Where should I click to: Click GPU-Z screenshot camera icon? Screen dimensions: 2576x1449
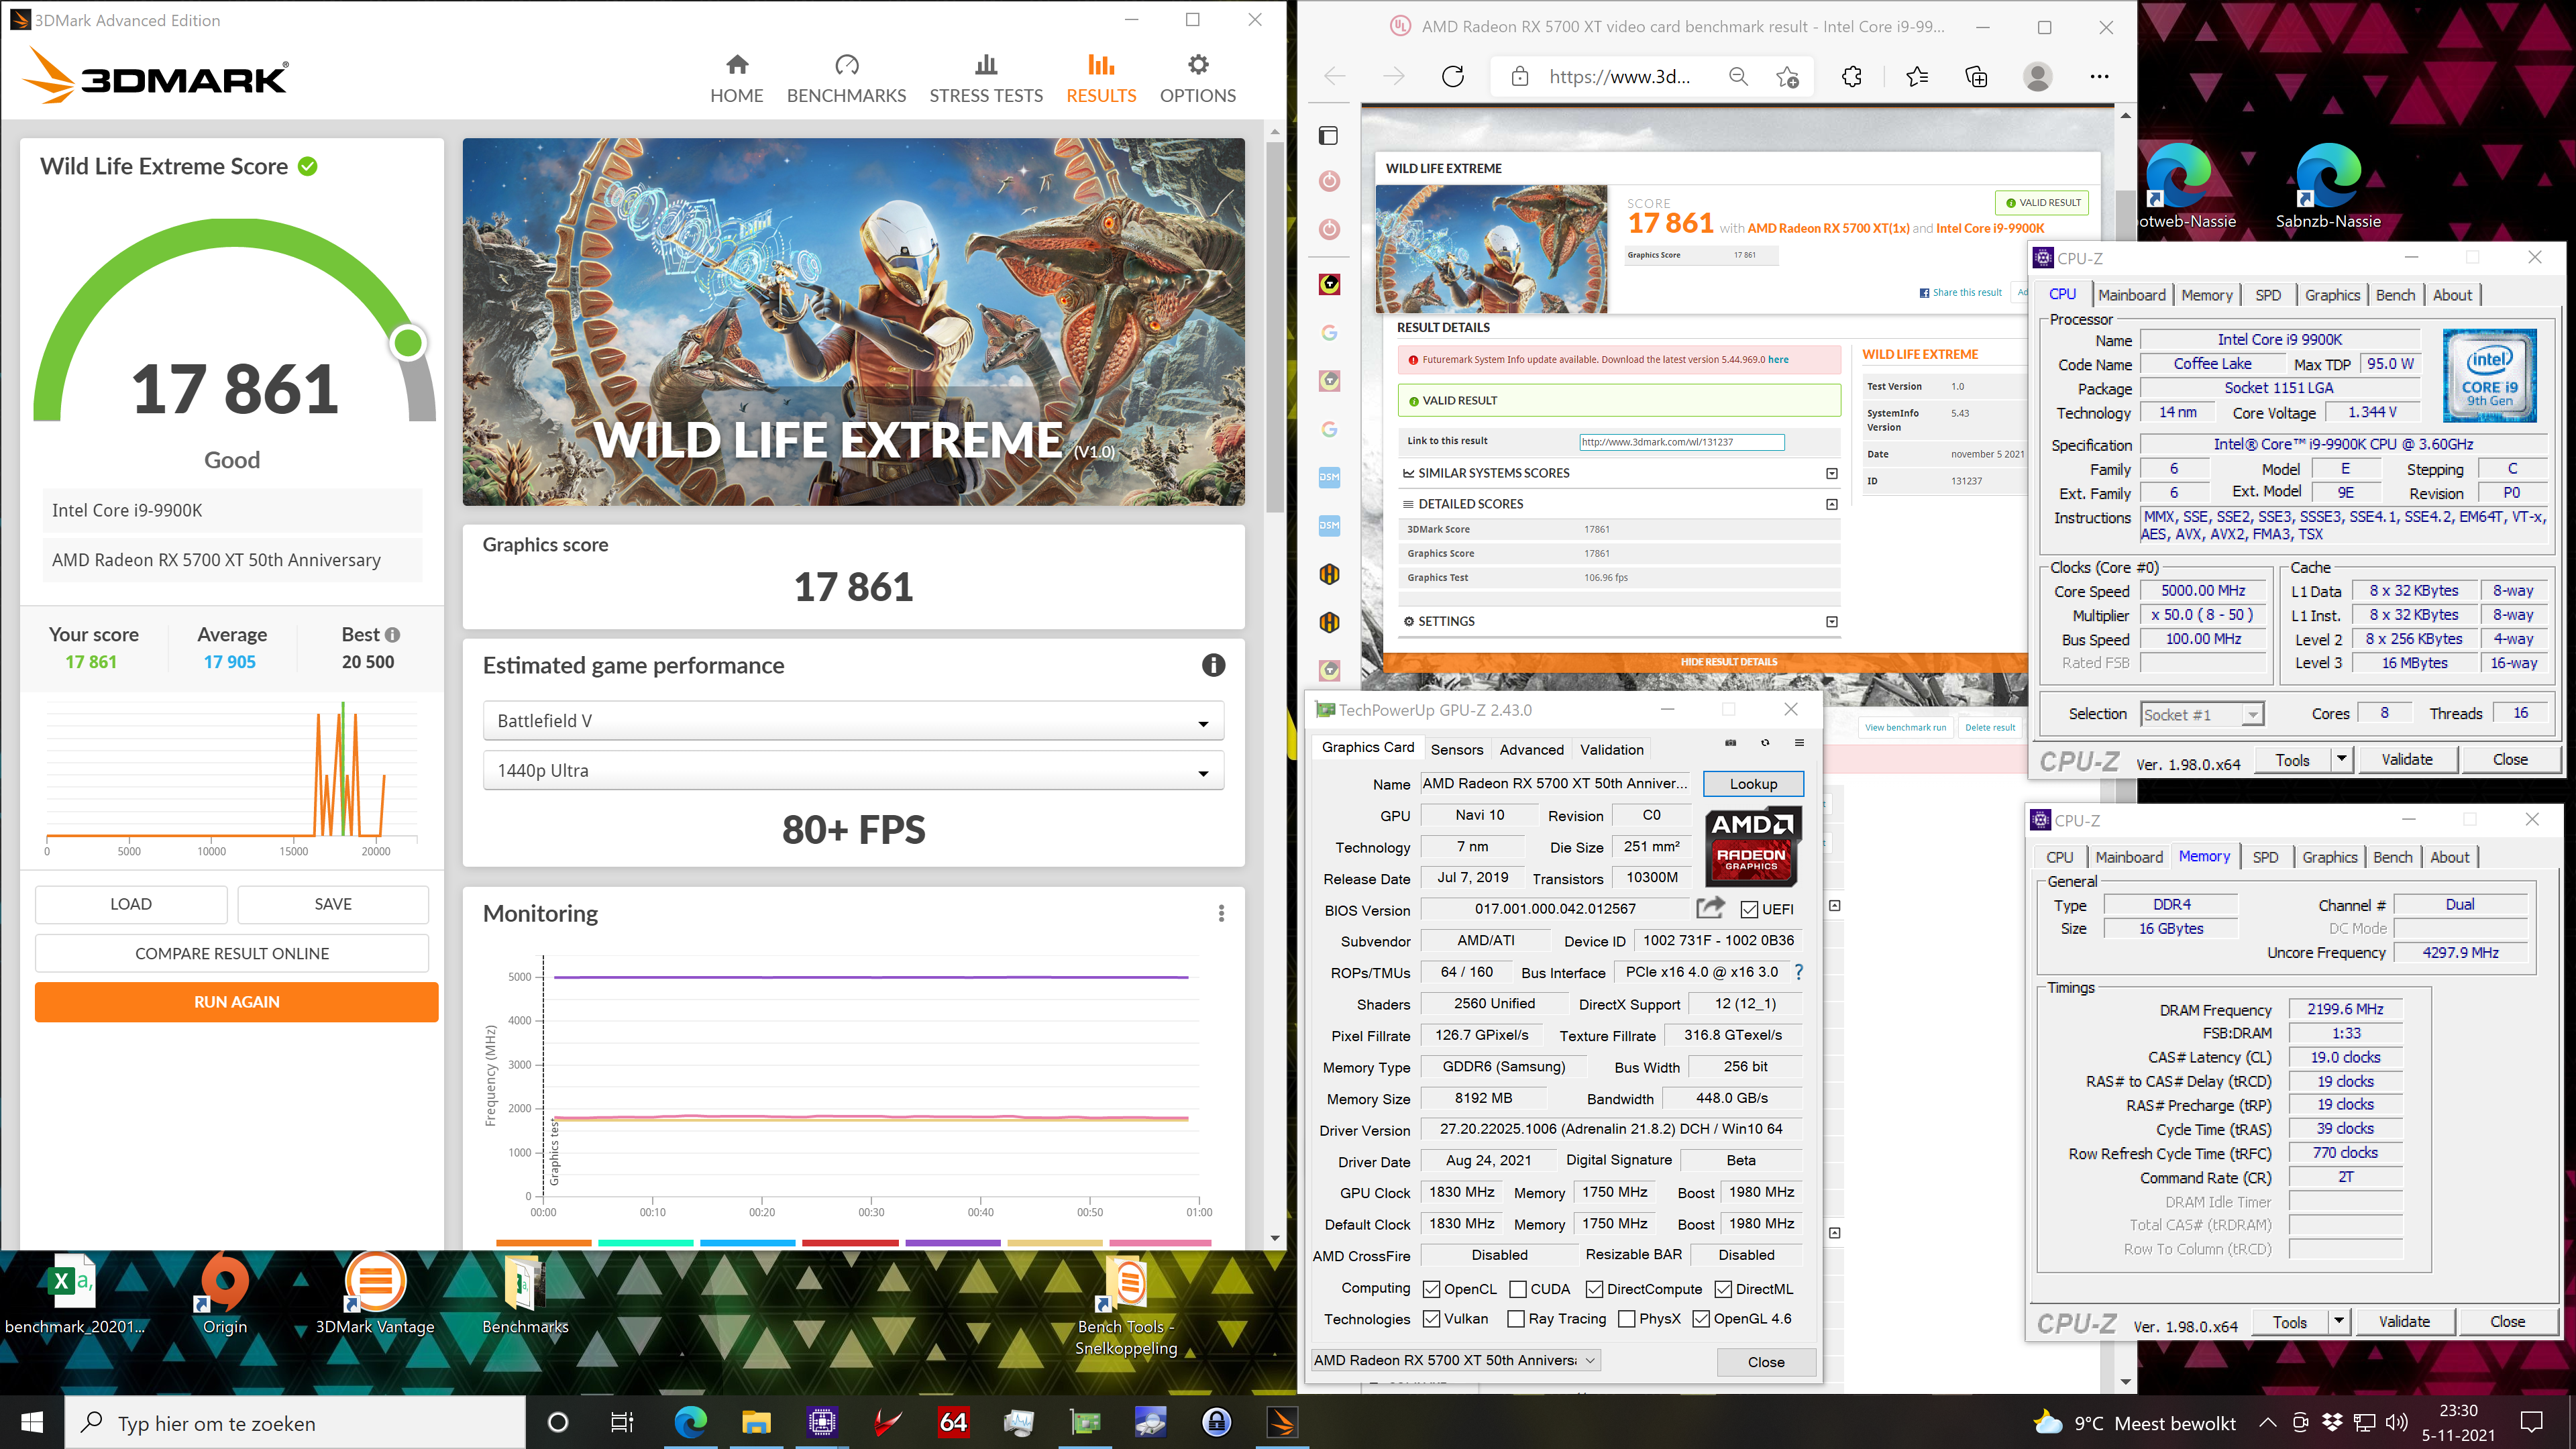coord(1731,743)
